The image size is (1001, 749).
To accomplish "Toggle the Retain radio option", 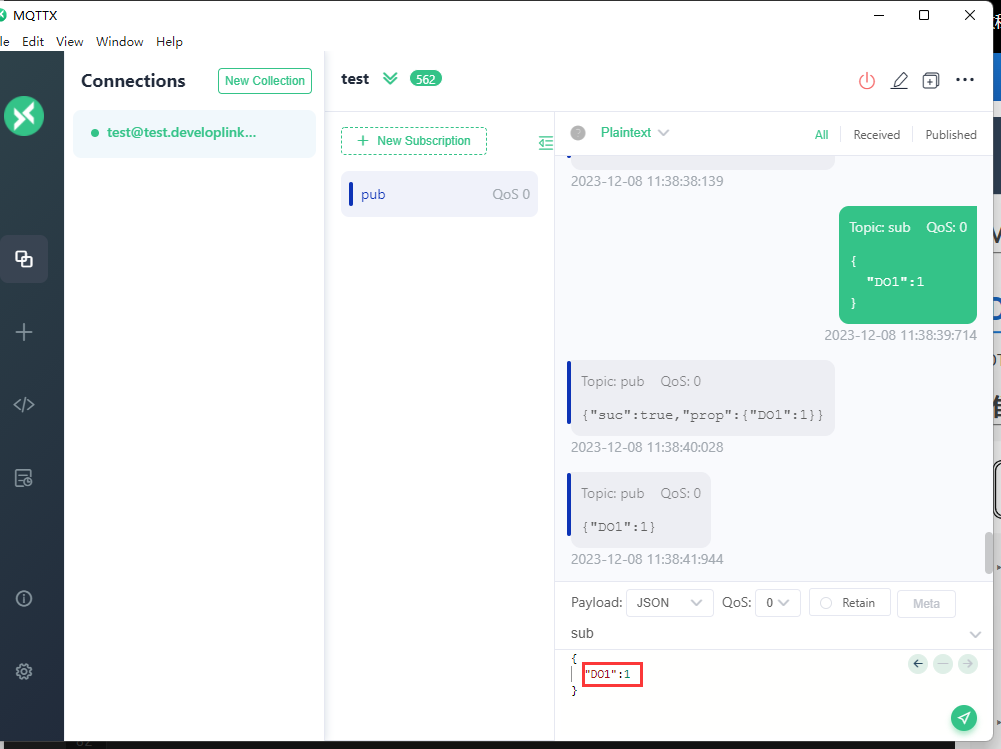I will pos(849,603).
